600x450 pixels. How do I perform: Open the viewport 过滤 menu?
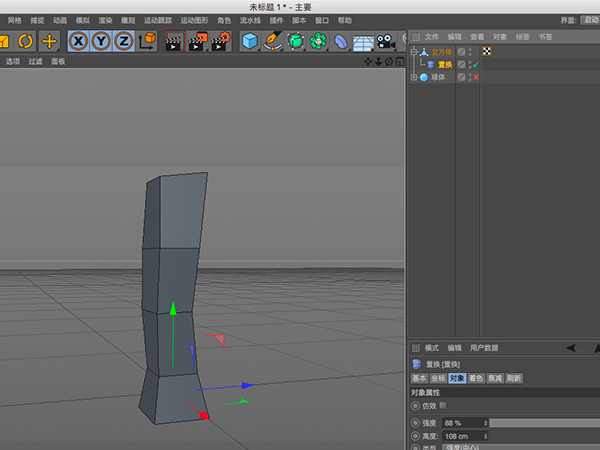pyautogui.click(x=35, y=62)
